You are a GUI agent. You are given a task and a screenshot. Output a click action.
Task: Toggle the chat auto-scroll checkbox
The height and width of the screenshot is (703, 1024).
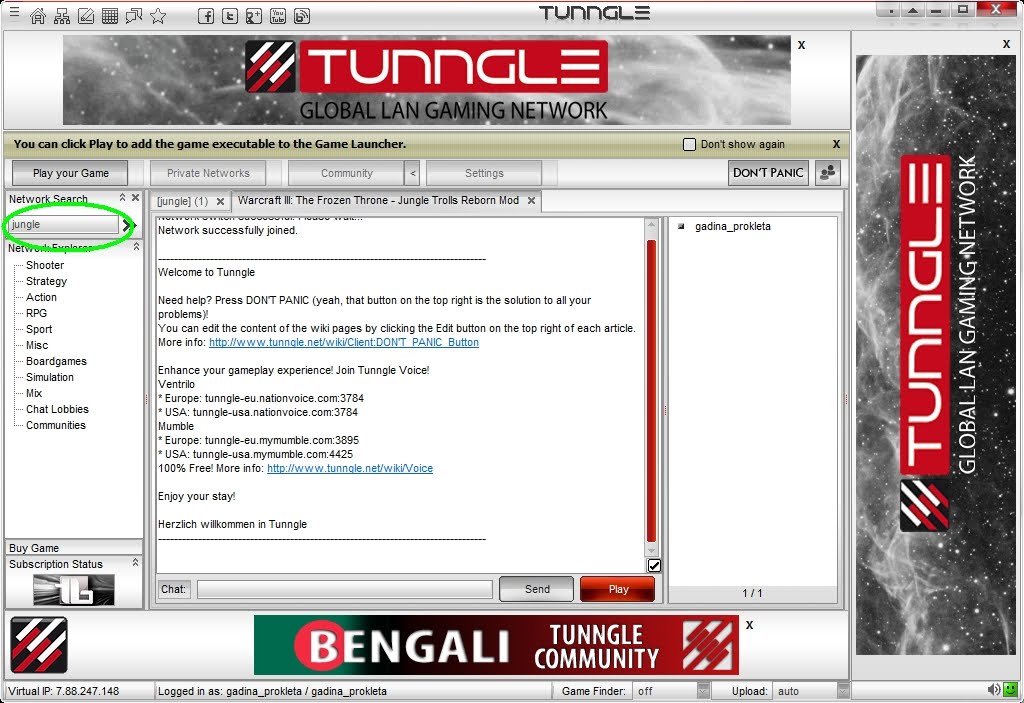(654, 566)
